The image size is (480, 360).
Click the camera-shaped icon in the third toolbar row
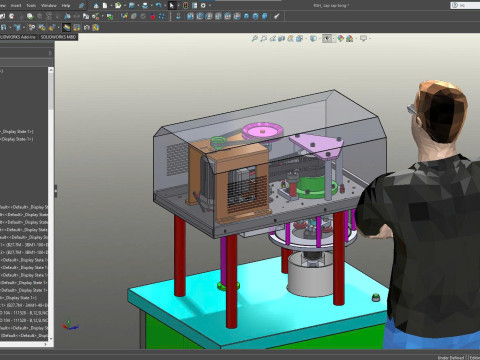coord(87,27)
